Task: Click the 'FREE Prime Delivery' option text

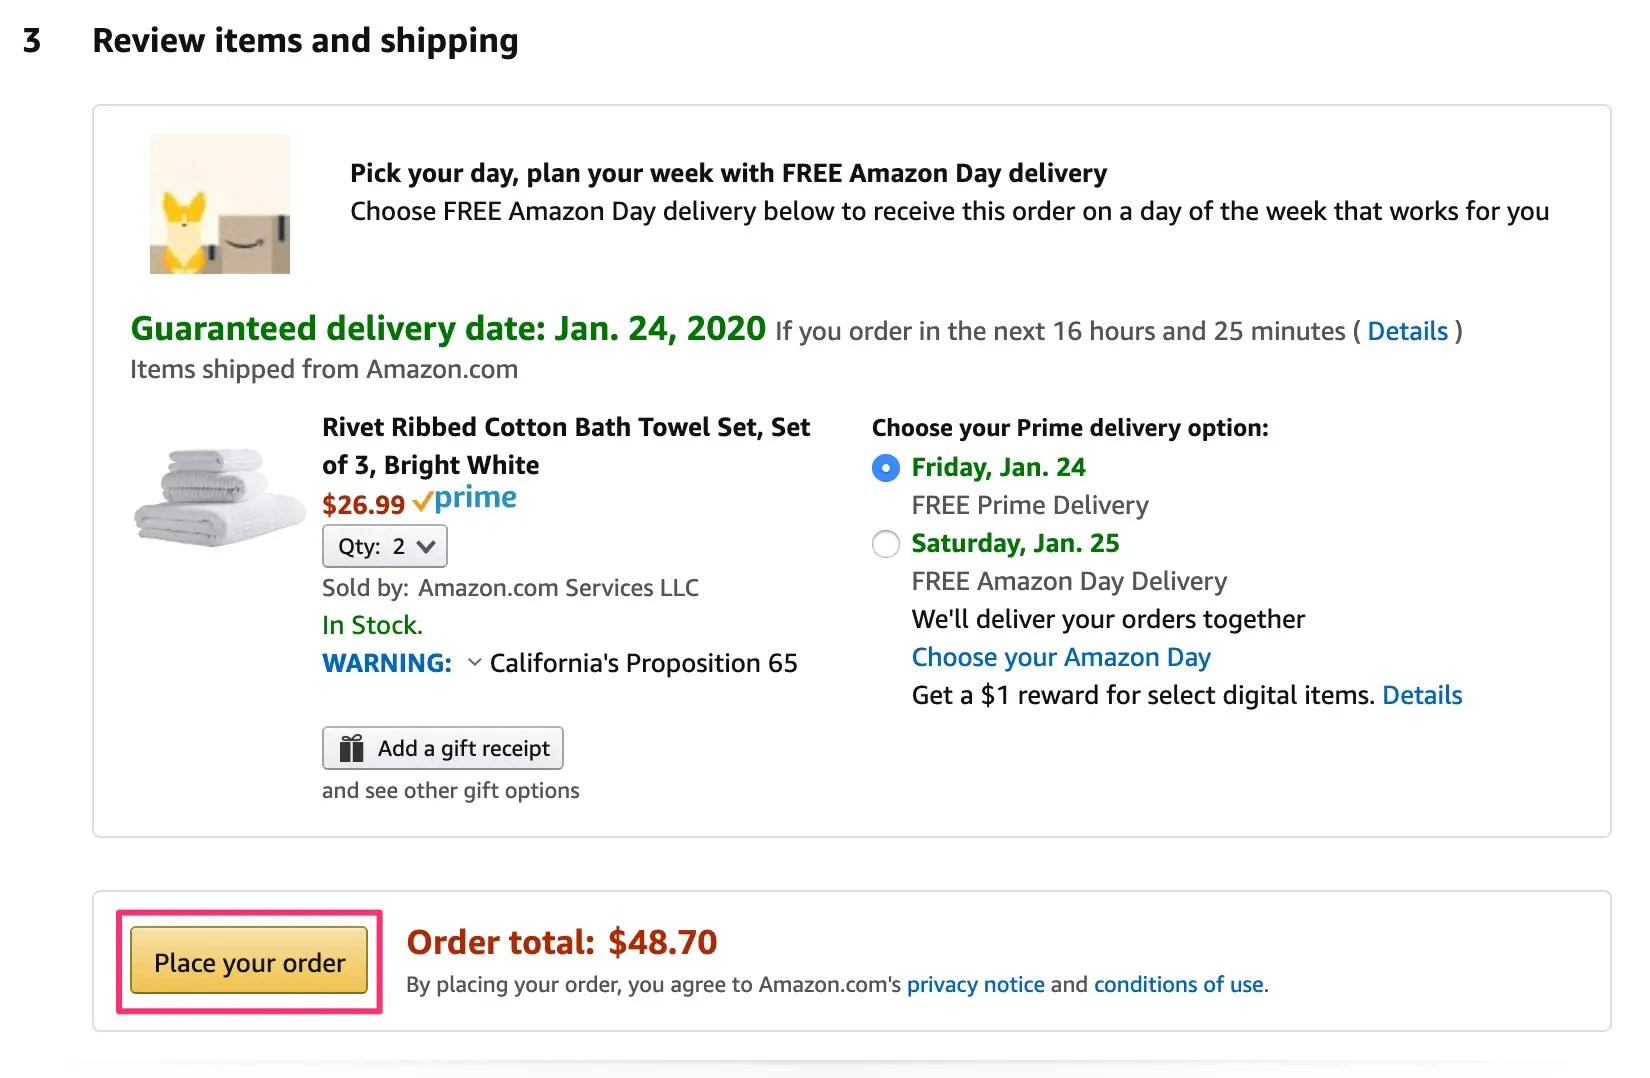Action: click(1030, 505)
